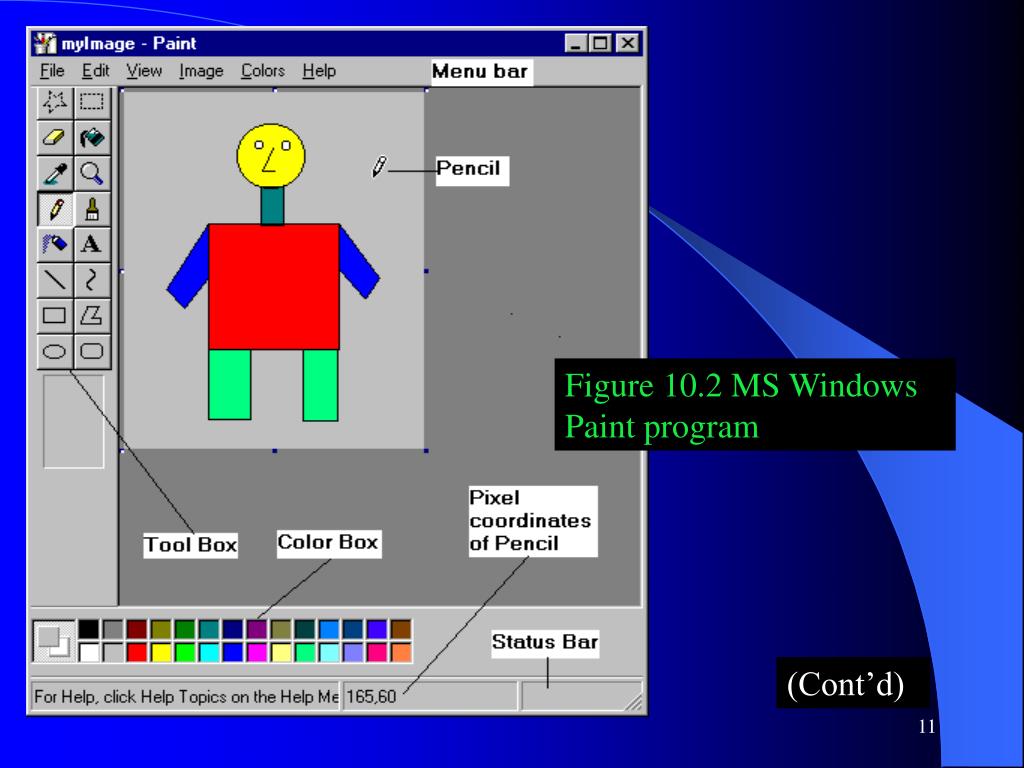Choose the Curve tool
This screenshot has height=768, width=1024.
pos(91,280)
